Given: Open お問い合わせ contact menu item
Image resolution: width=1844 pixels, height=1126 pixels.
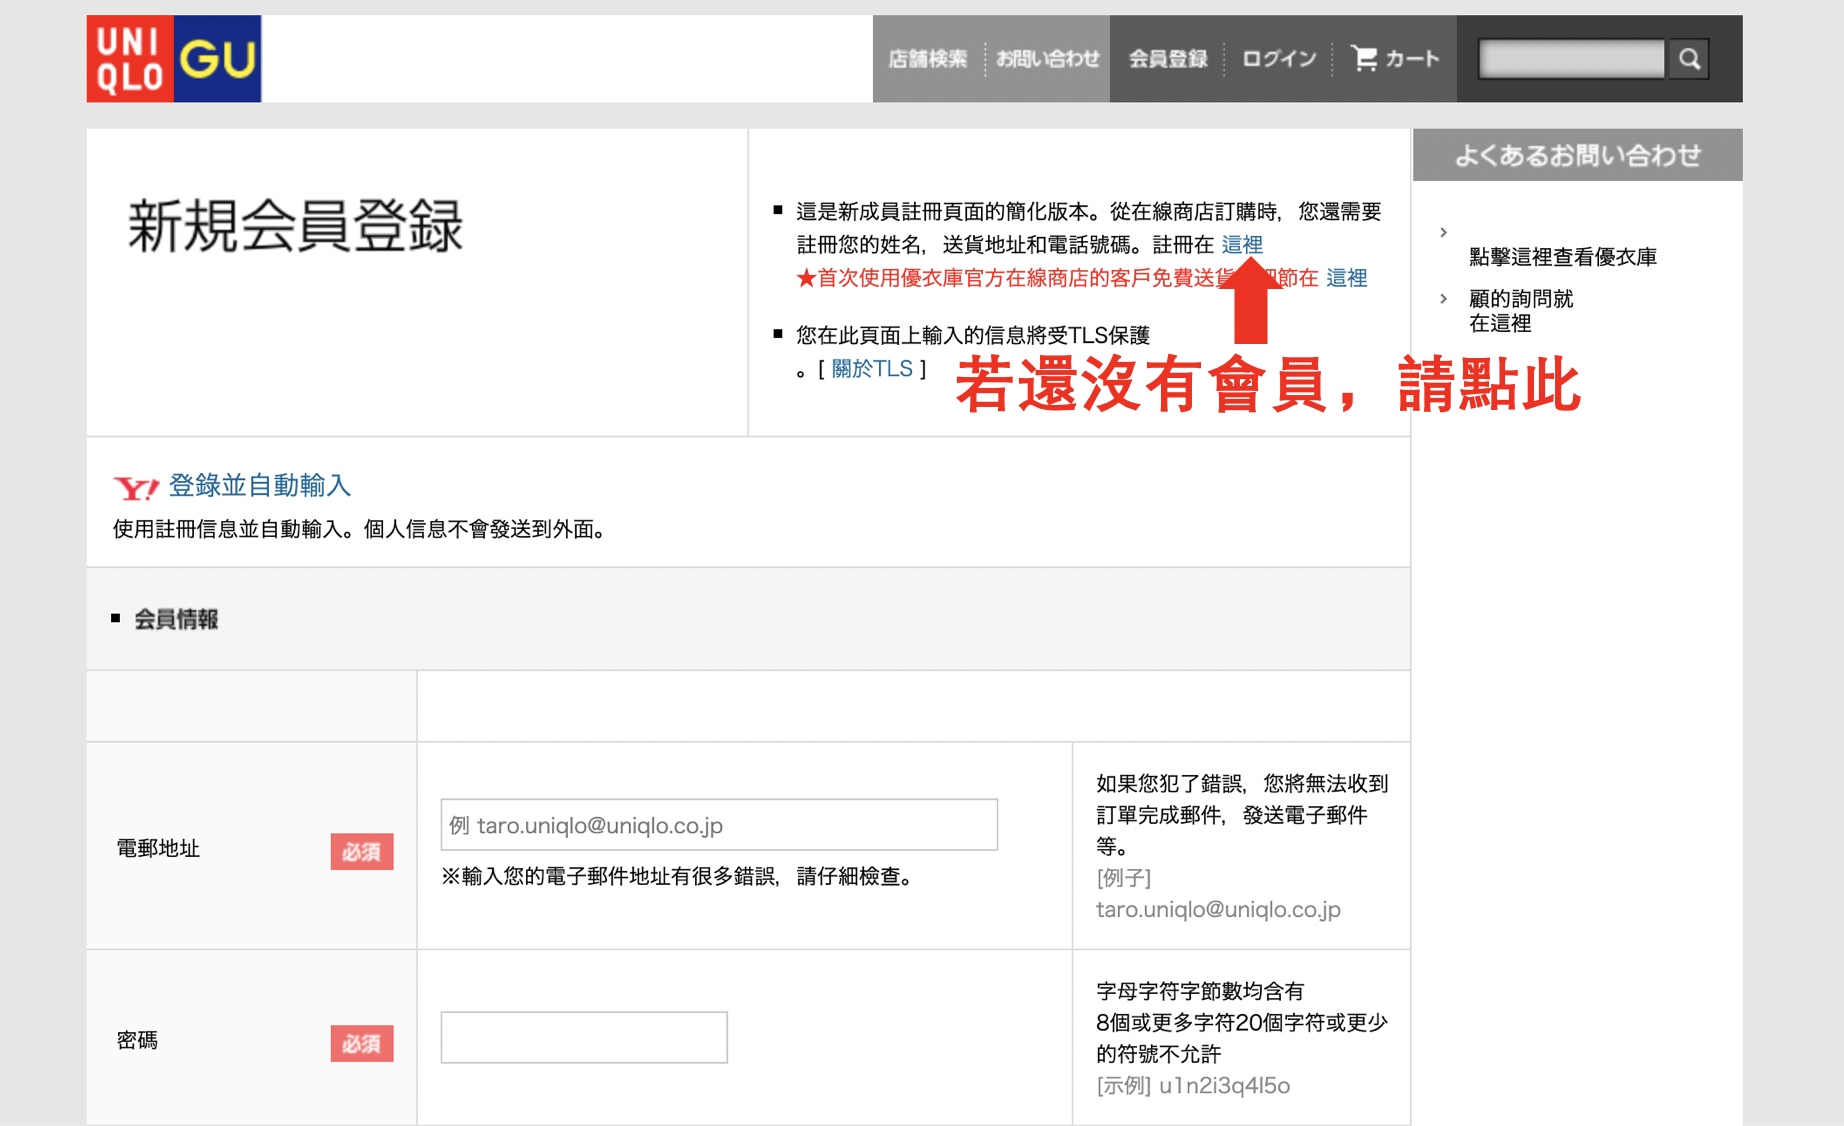Looking at the screenshot, I should (1047, 59).
